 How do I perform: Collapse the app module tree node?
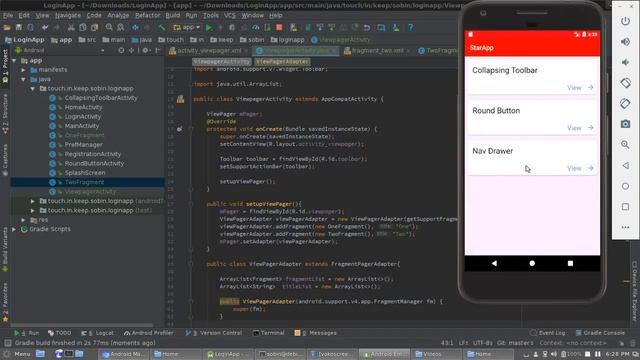tap(14, 60)
